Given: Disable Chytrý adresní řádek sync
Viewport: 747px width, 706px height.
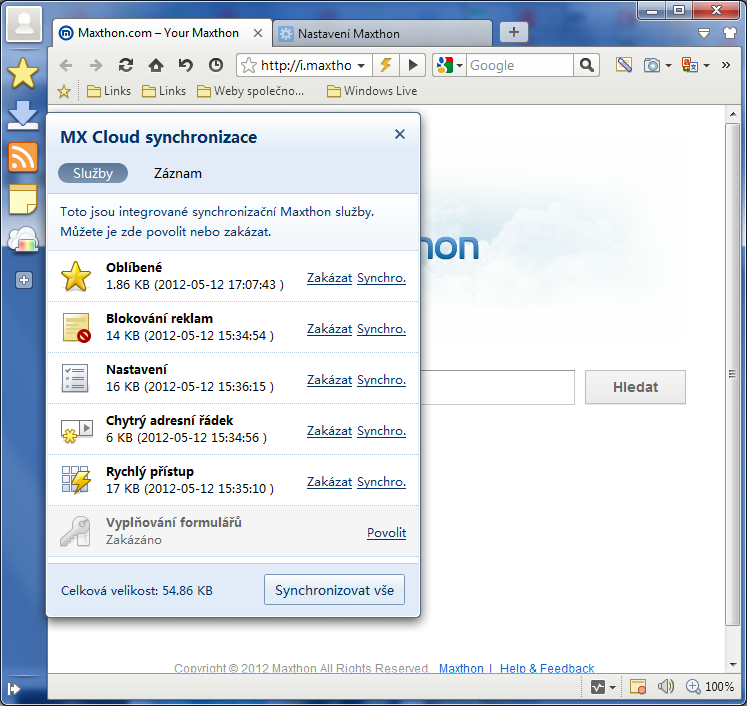Looking at the screenshot, I should coord(329,431).
